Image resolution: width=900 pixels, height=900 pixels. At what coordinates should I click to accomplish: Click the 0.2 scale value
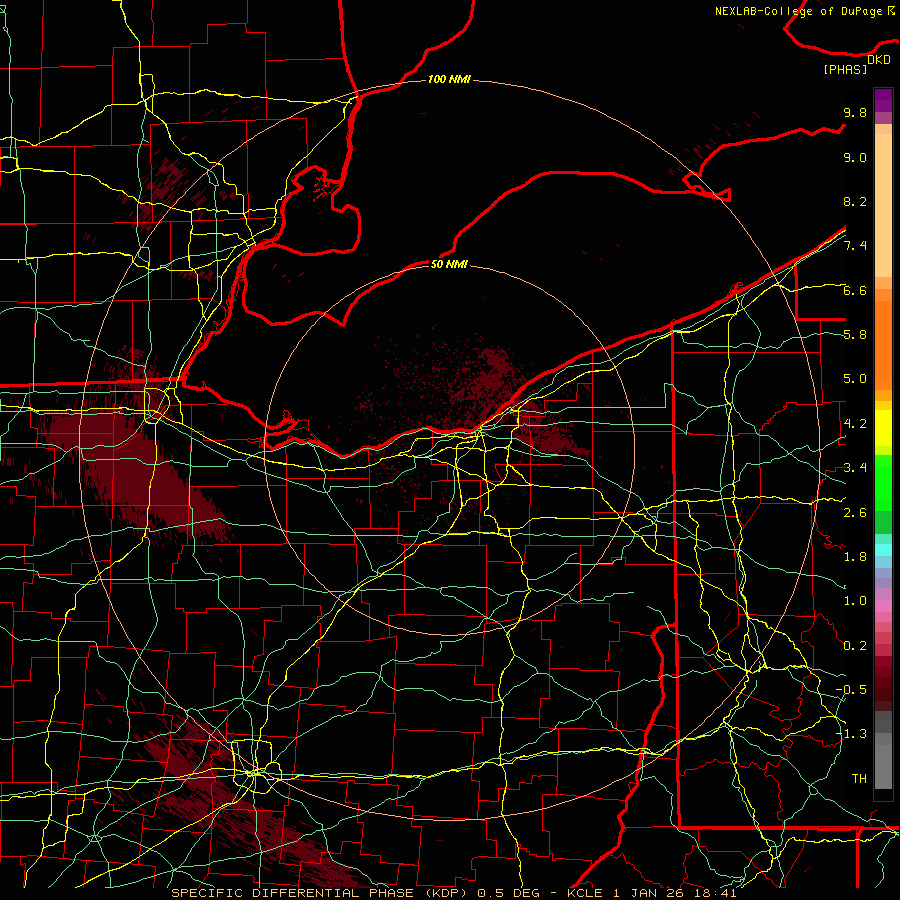[x=855, y=646]
